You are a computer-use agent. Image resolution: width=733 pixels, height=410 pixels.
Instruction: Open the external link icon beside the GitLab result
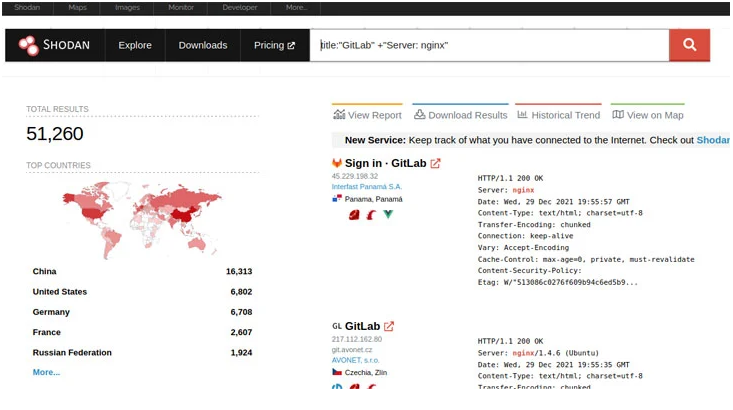389,326
